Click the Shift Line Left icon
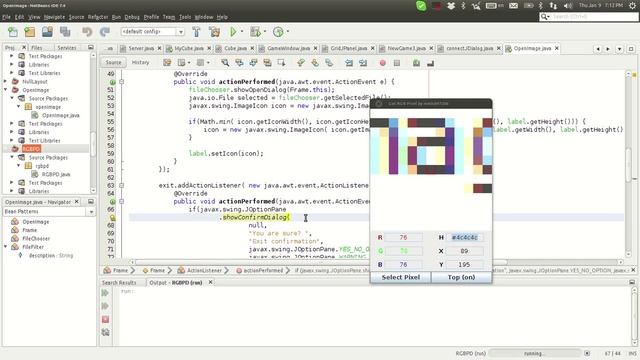The width and height of the screenshot is (640, 360). [x=349, y=63]
